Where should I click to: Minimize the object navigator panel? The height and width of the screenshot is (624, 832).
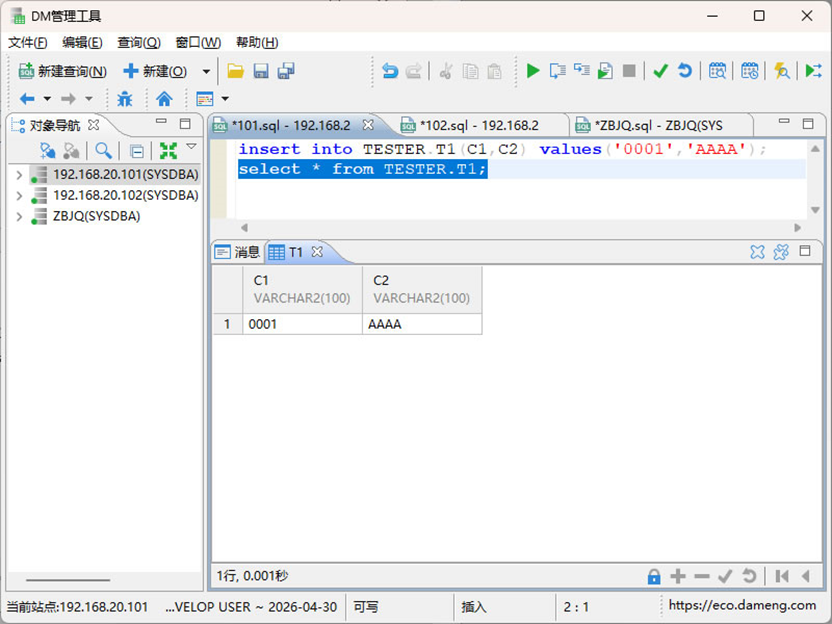(161, 122)
